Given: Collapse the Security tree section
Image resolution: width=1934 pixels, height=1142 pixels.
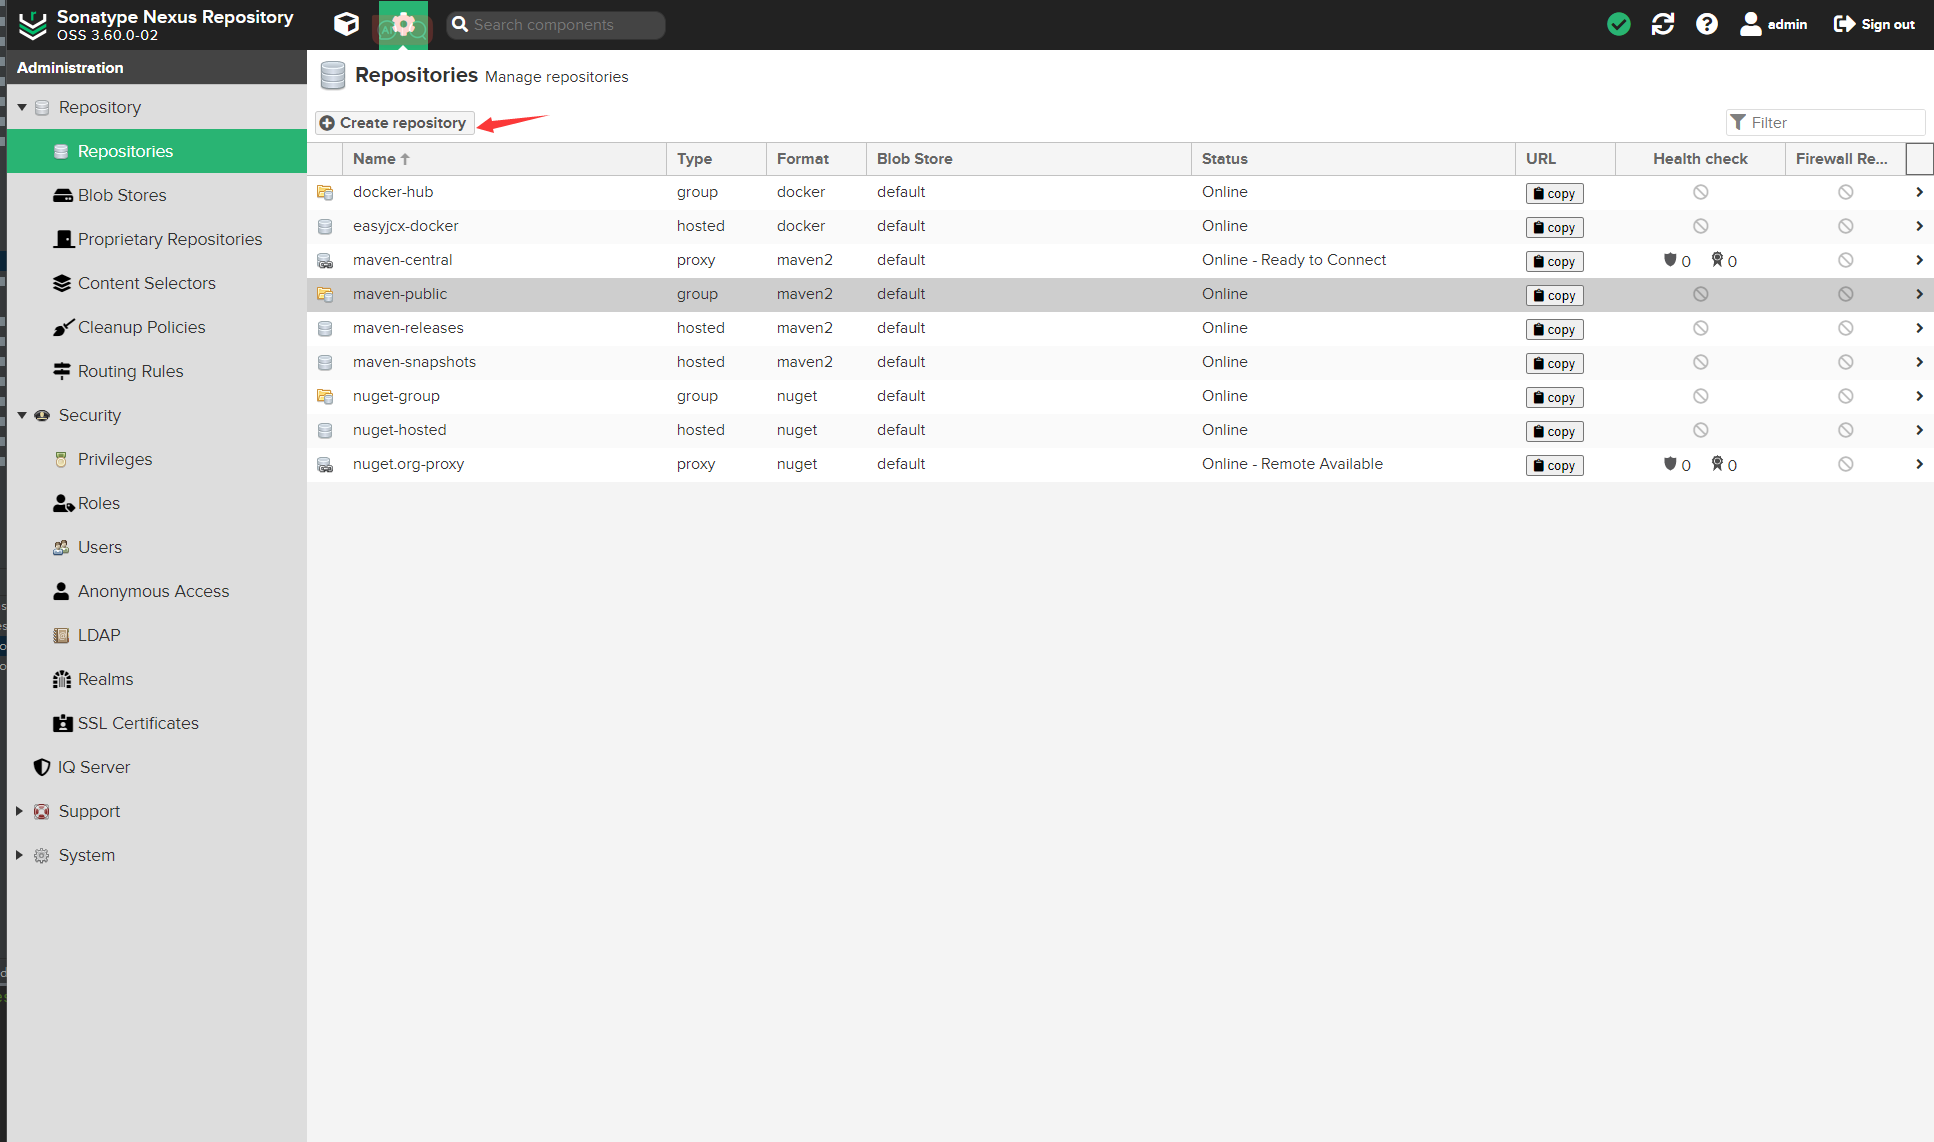Looking at the screenshot, I should [22, 415].
